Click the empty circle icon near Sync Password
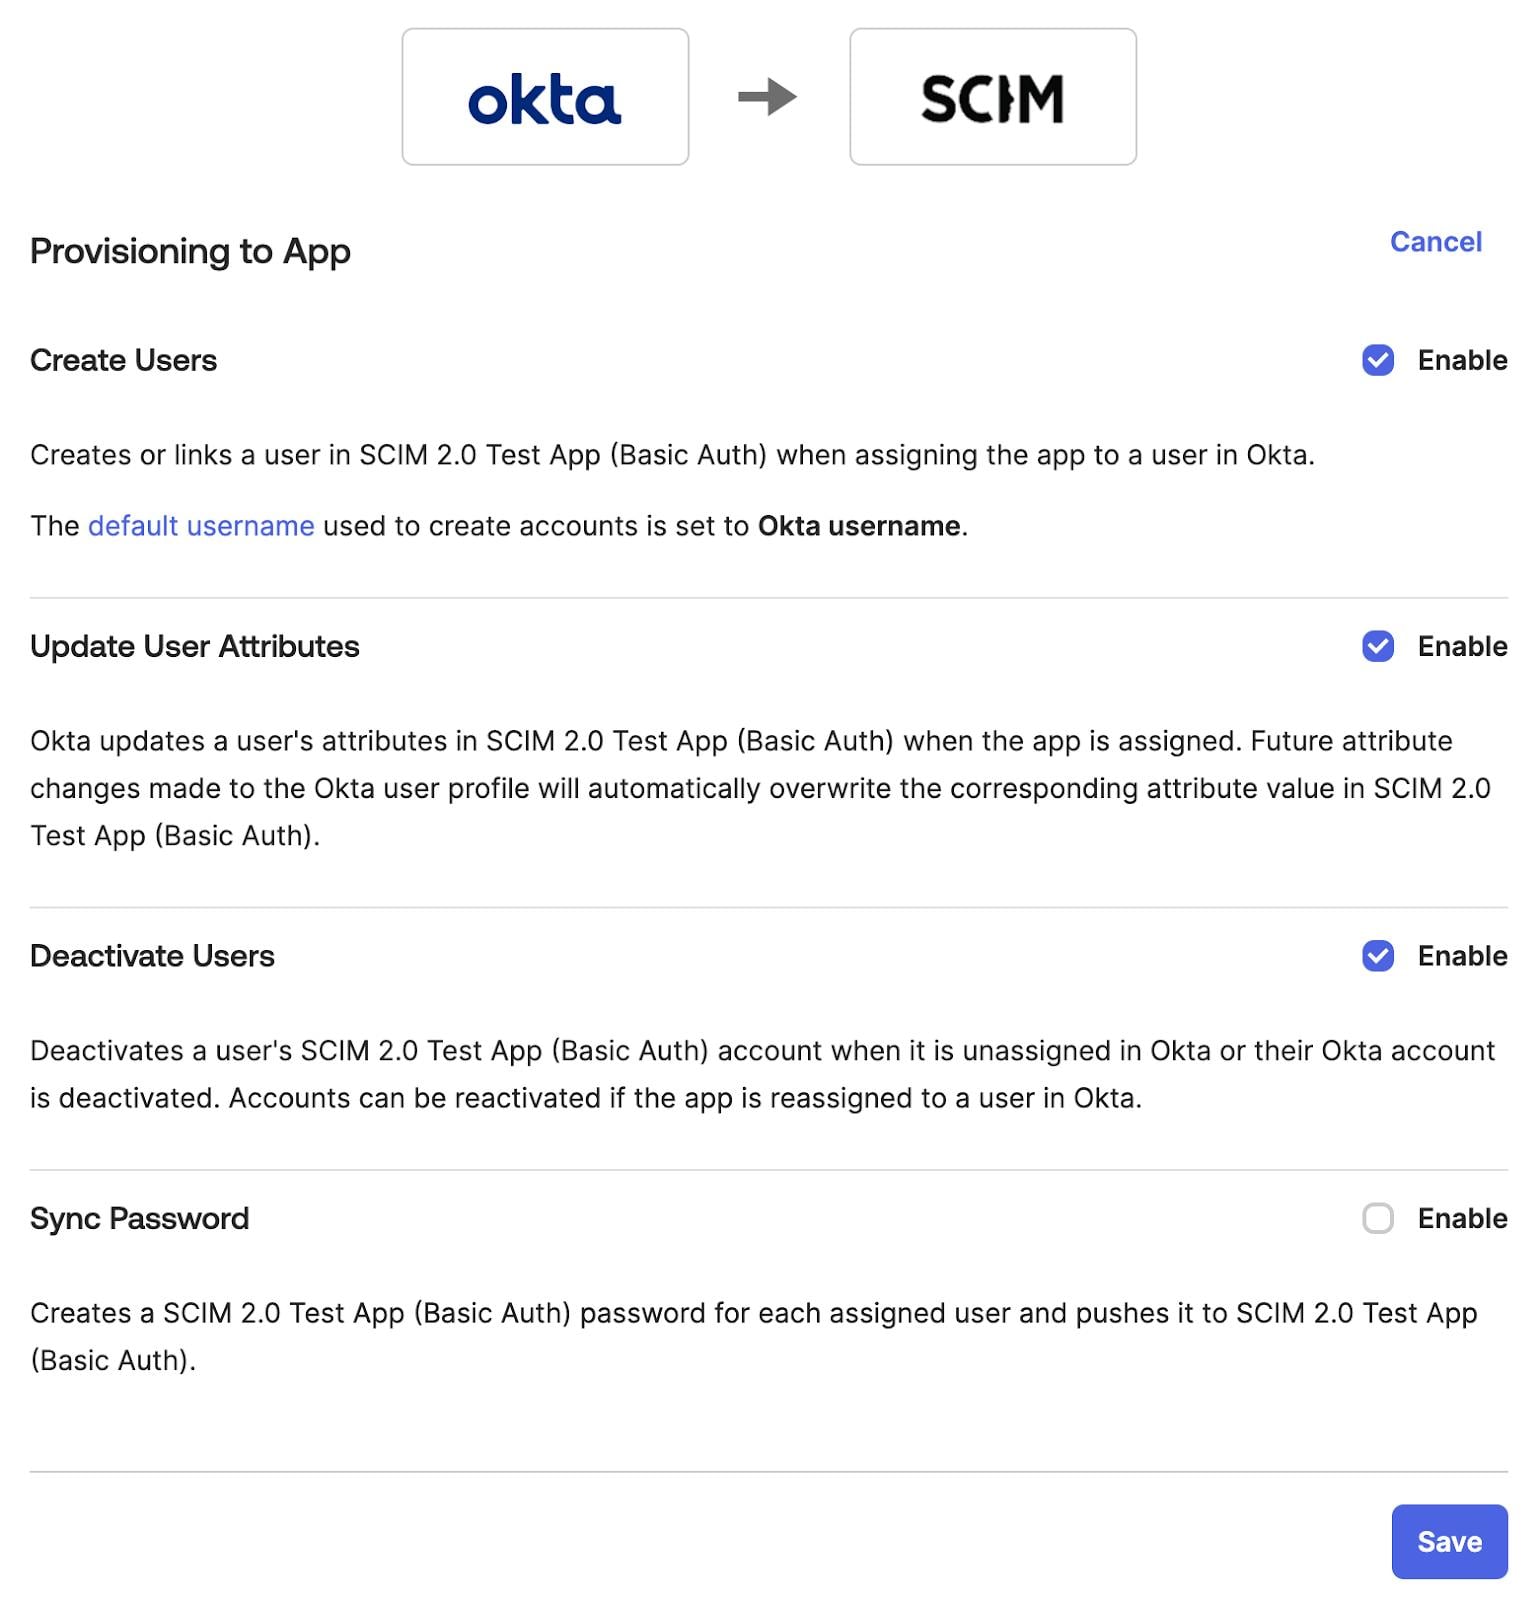 tap(1379, 1219)
